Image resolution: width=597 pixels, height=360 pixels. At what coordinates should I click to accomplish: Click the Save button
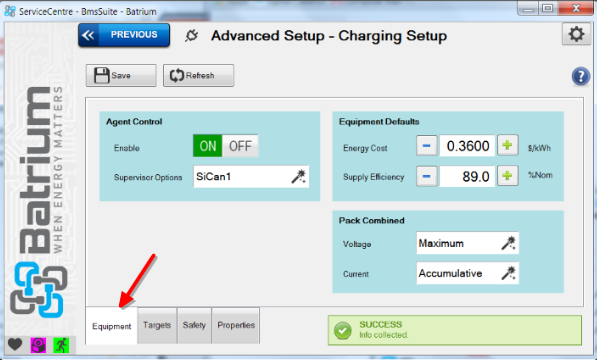tap(121, 75)
